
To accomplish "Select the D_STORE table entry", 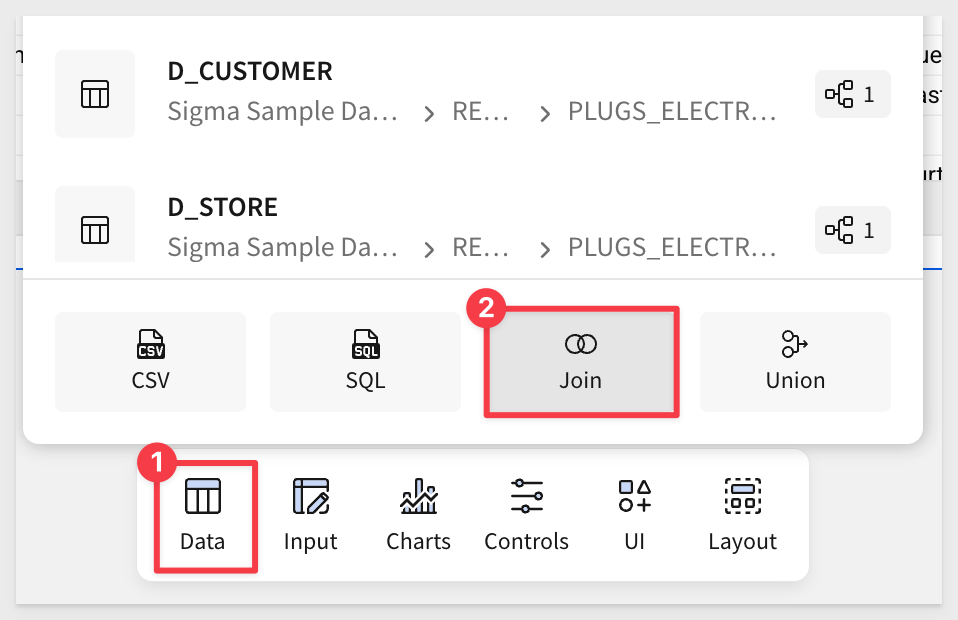I will (222, 208).
